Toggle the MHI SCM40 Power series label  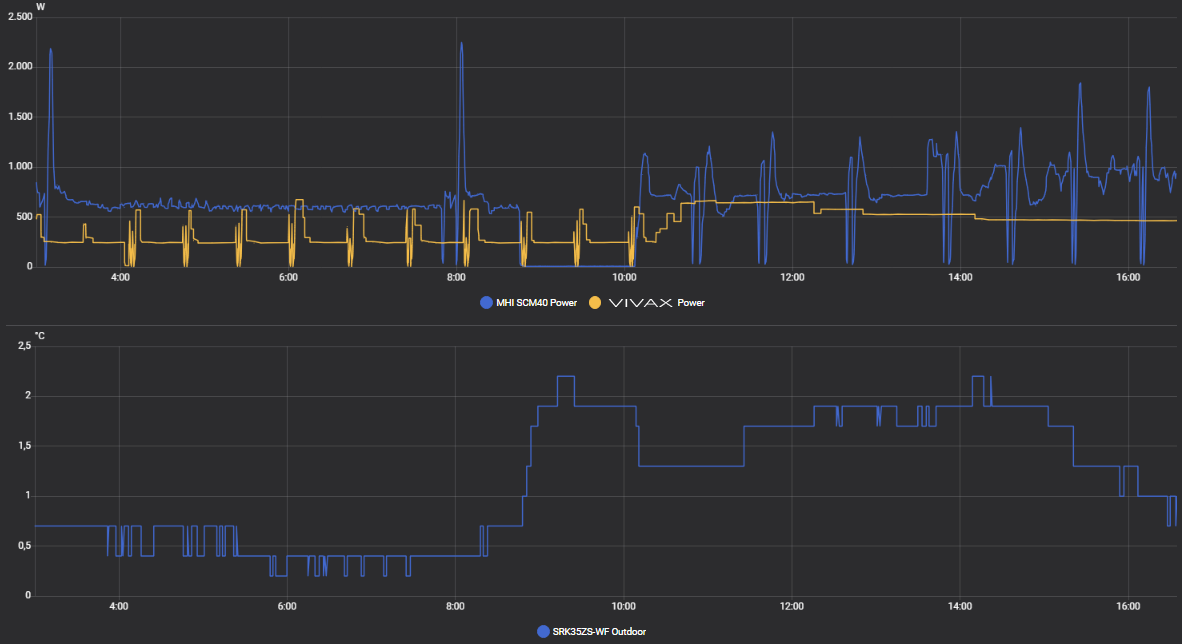pos(536,302)
